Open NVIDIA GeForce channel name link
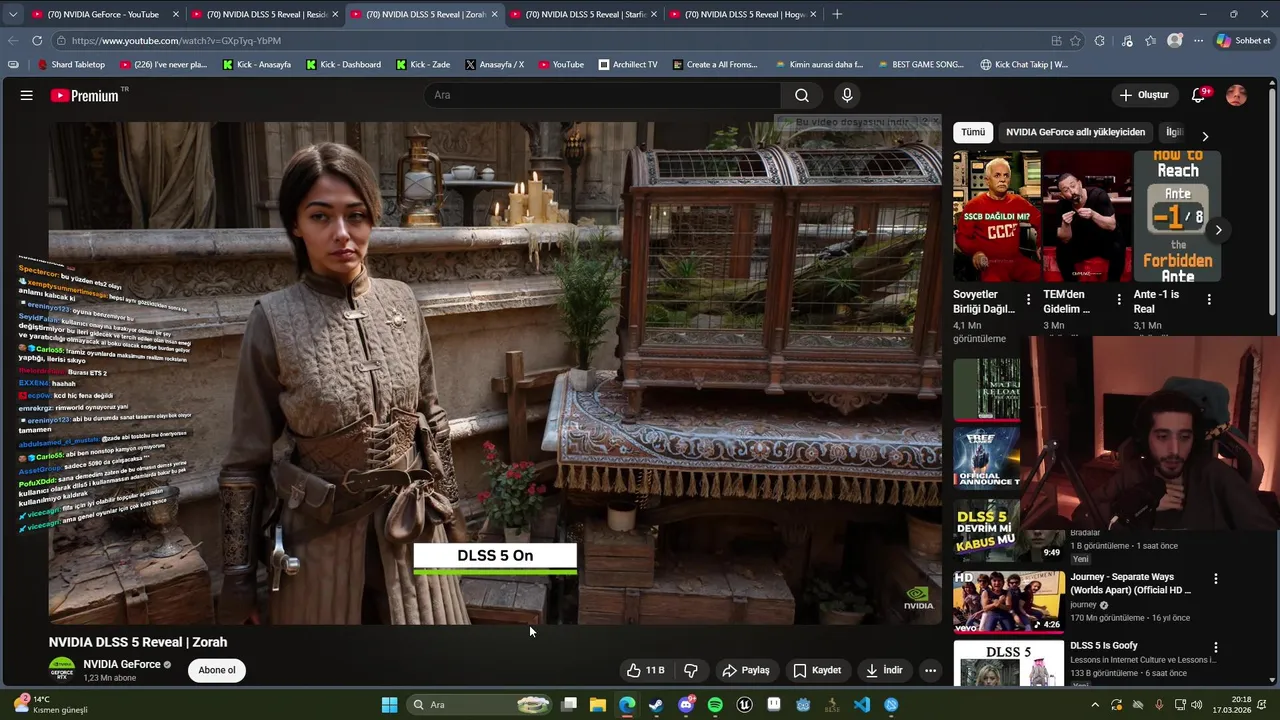This screenshot has height=720, width=1280. (x=122, y=664)
